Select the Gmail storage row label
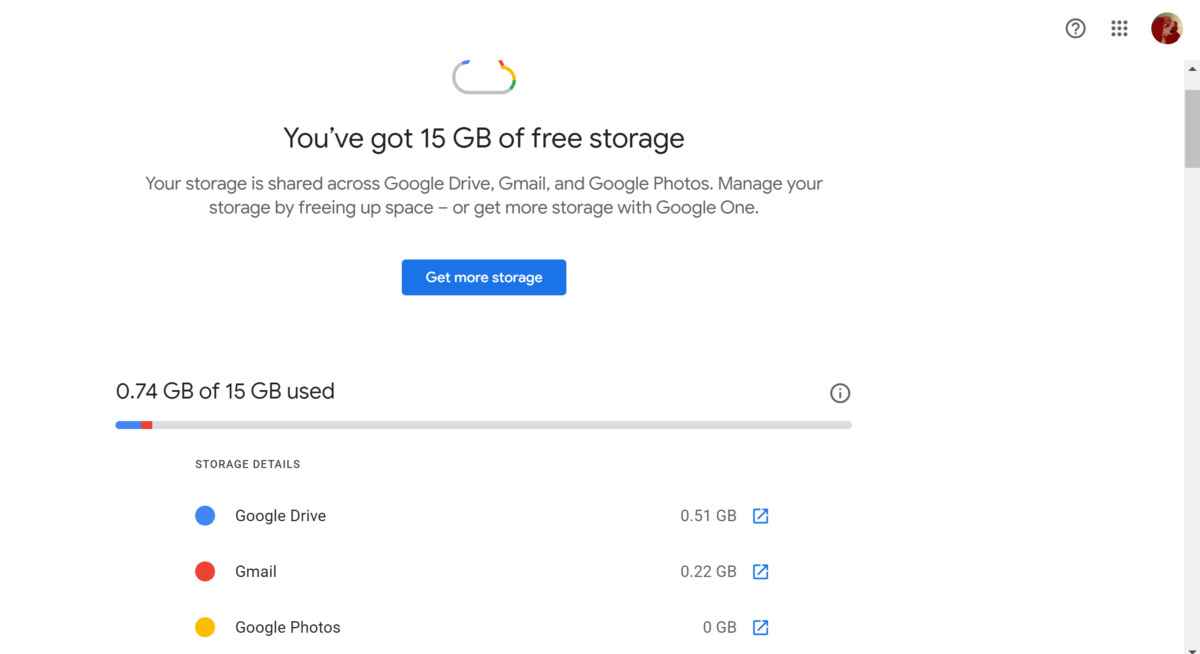 click(x=256, y=572)
